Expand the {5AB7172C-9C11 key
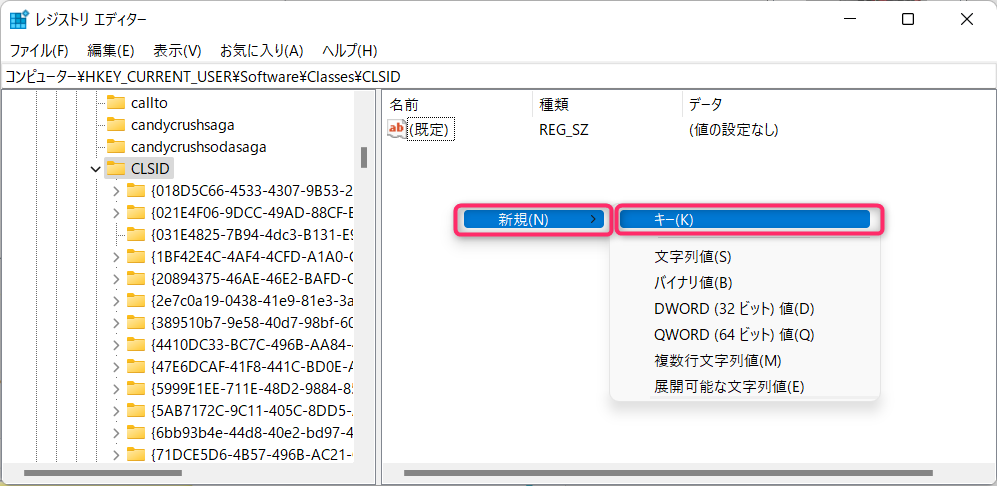This screenshot has height=486, width=997. click(116, 410)
